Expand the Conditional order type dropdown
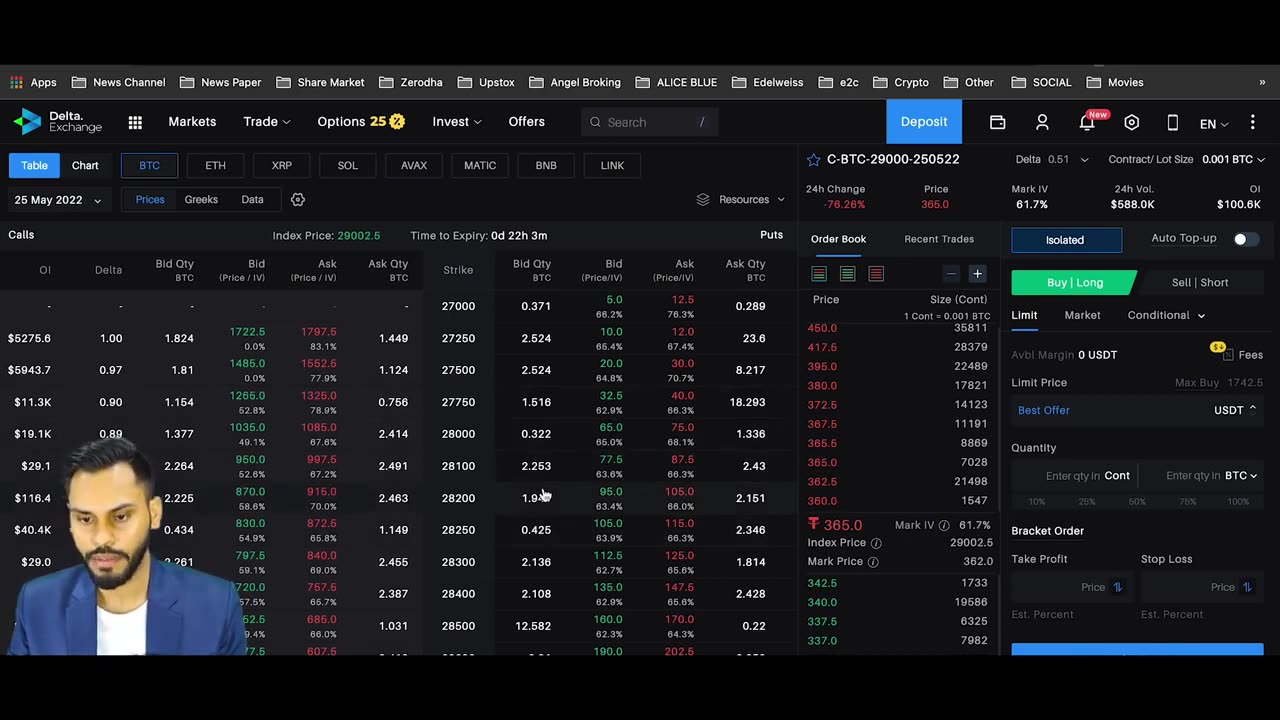Screen dimensions: 1280x720 [1166, 315]
